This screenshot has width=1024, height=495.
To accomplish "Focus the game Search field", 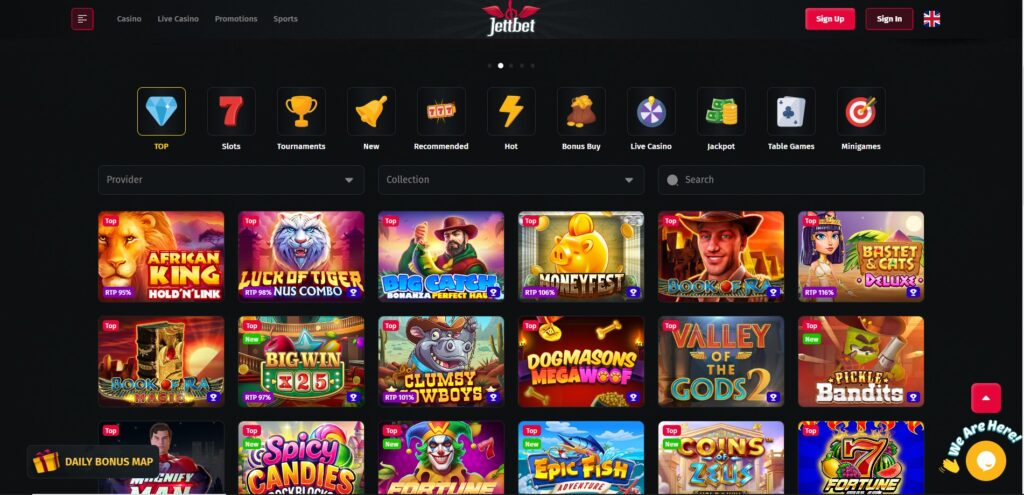I will [x=791, y=180].
